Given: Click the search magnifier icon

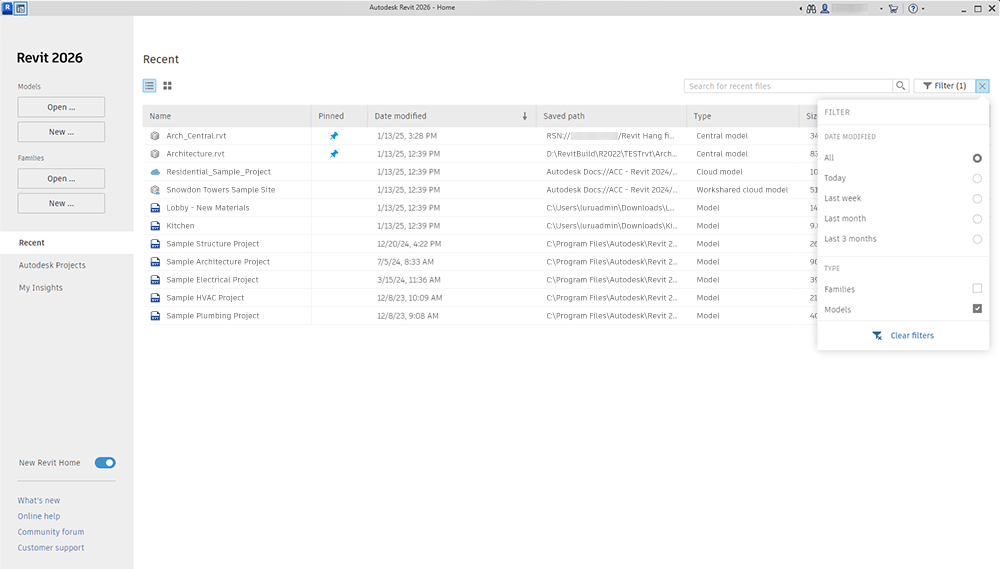Looking at the screenshot, I should (x=901, y=85).
